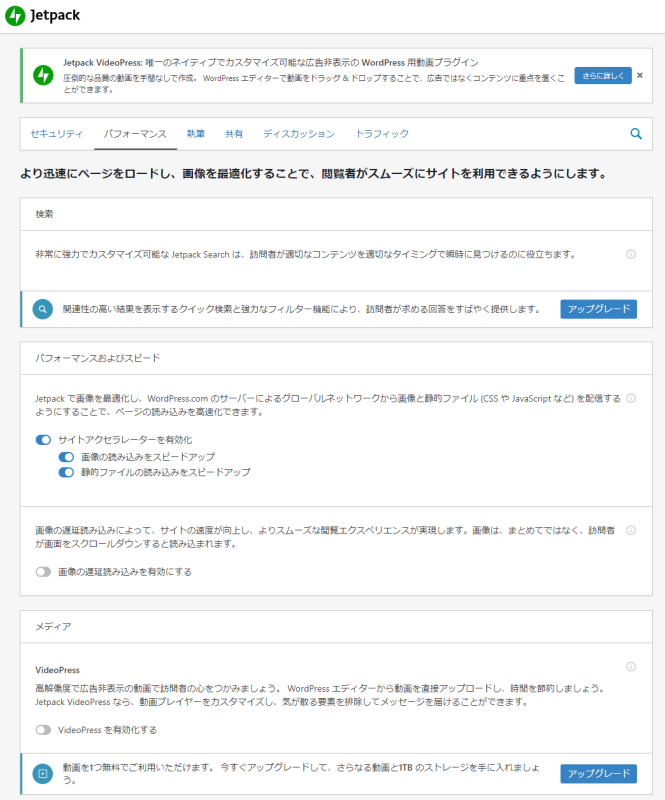Enable VideoPress を有効化する switch

click(x=43, y=730)
